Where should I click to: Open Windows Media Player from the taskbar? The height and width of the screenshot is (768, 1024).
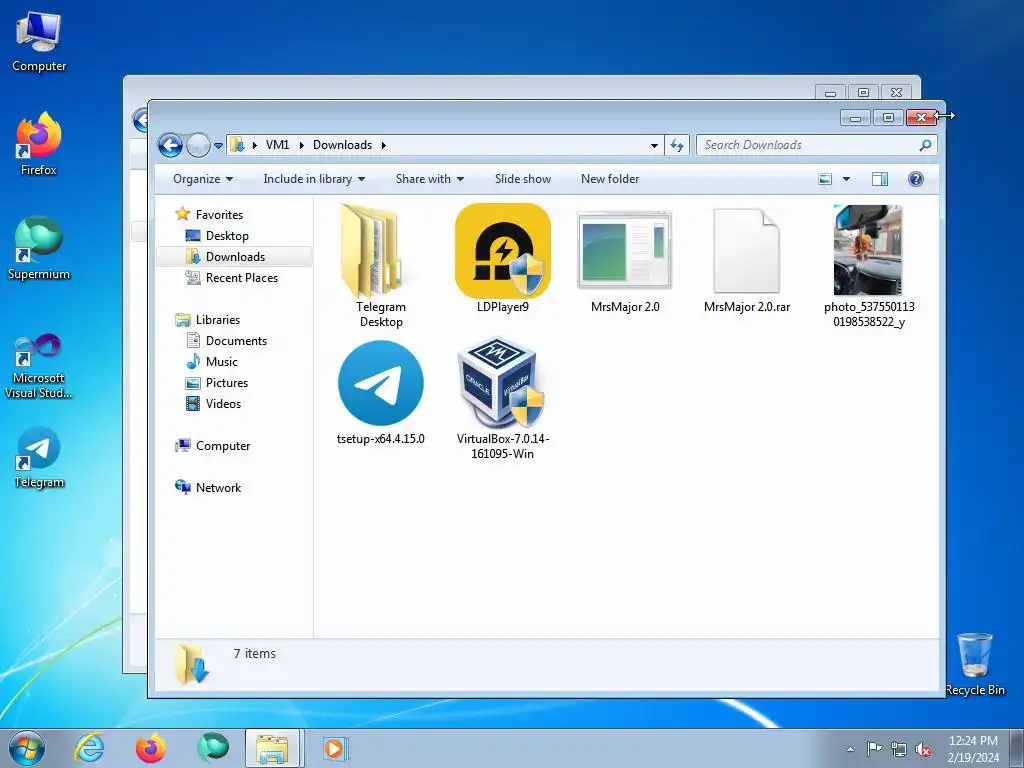[x=336, y=748]
